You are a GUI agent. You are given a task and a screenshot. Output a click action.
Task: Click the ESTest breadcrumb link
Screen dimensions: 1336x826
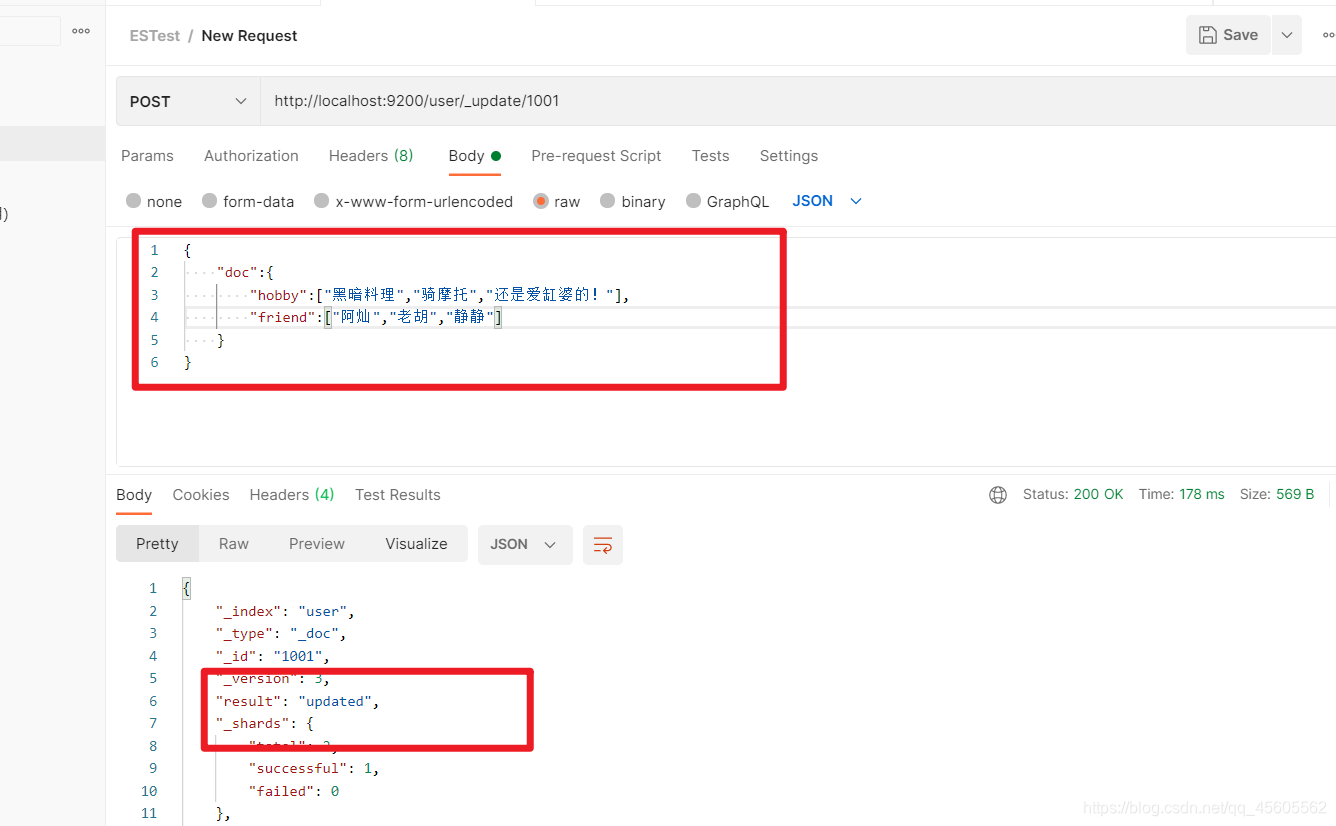(155, 35)
